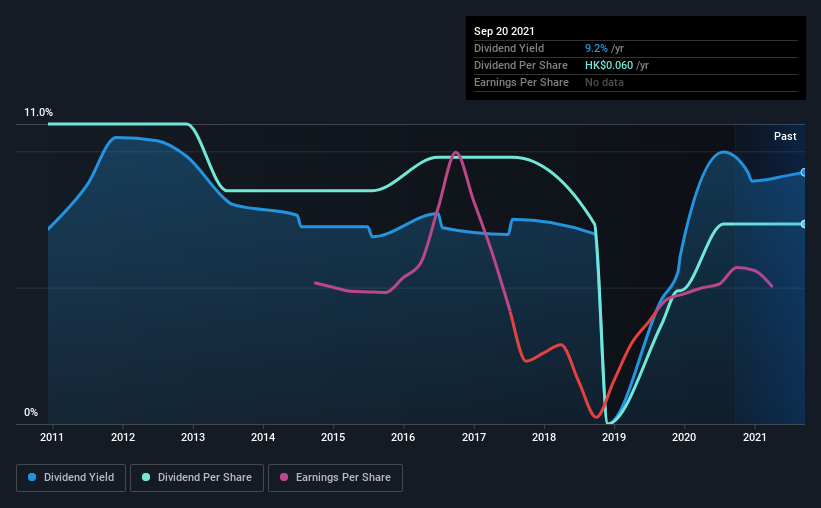Click the 2019 x-axis label

(614, 437)
